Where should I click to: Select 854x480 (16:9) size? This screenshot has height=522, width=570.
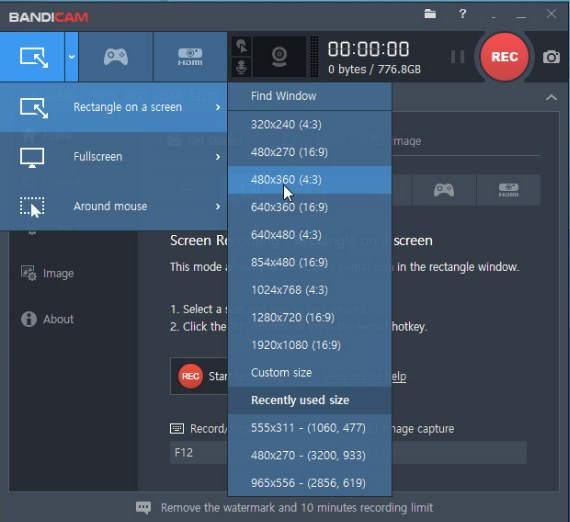click(x=310, y=262)
